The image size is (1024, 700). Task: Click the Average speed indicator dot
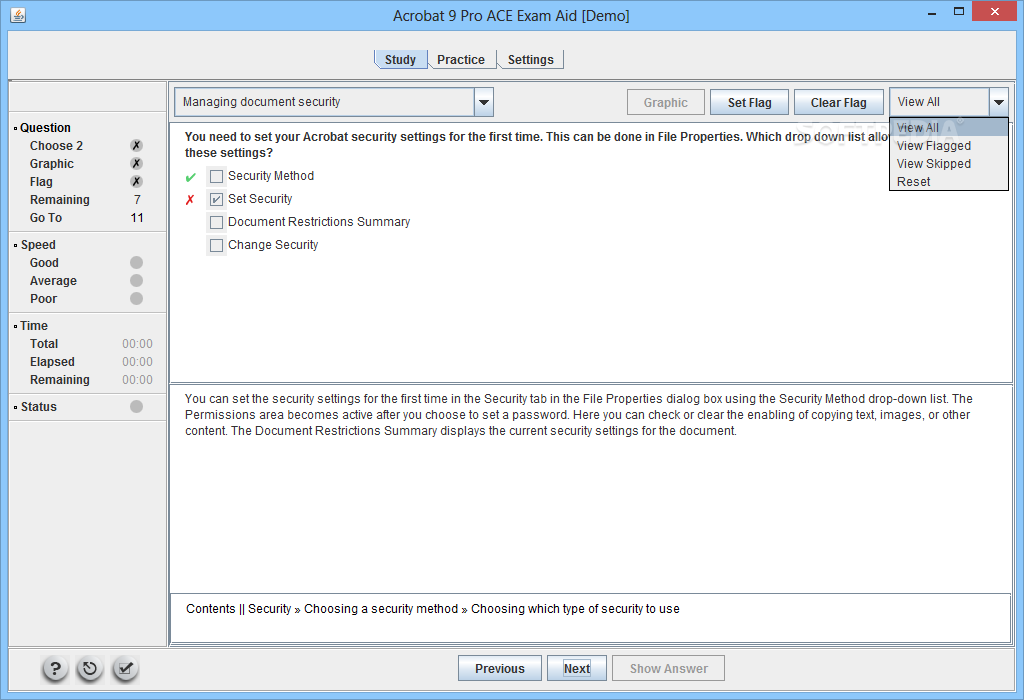(x=136, y=281)
